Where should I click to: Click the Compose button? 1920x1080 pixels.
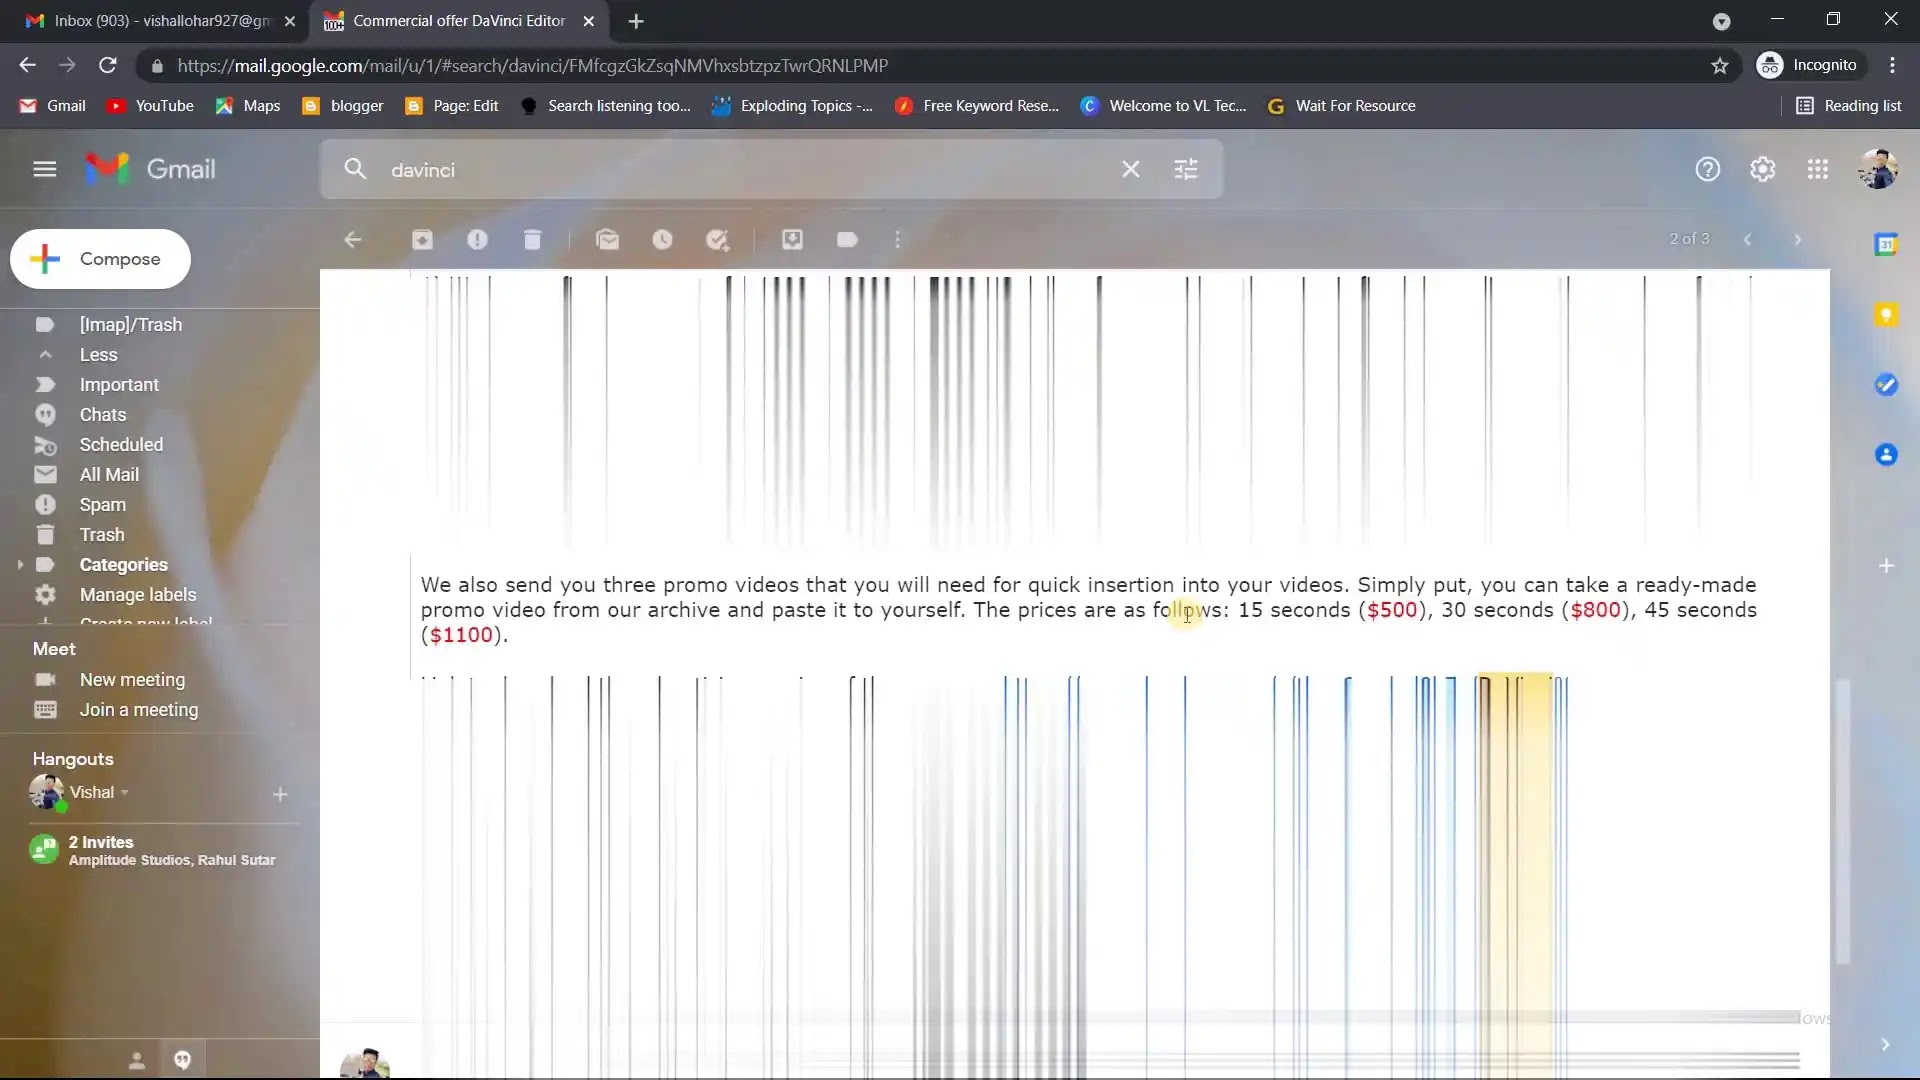100,259
